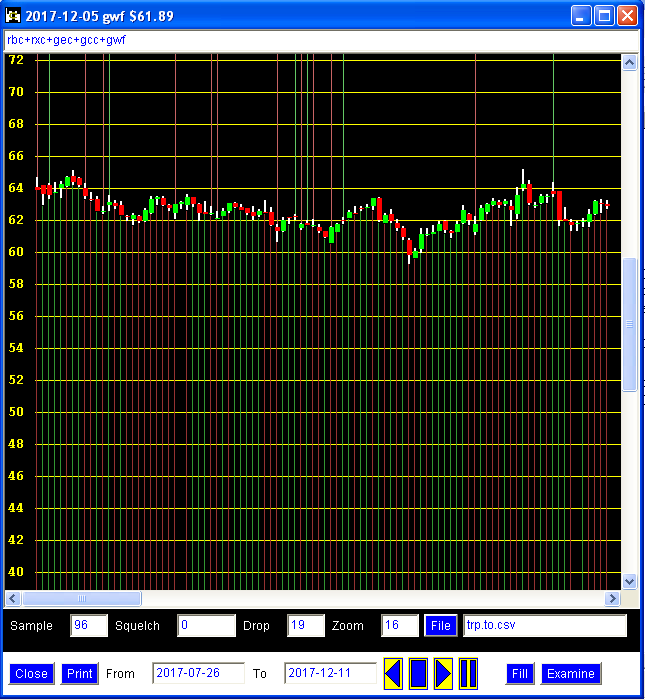Click the 72 price axis label
Screen dimensions: 645x700
click(x=16, y=59)
